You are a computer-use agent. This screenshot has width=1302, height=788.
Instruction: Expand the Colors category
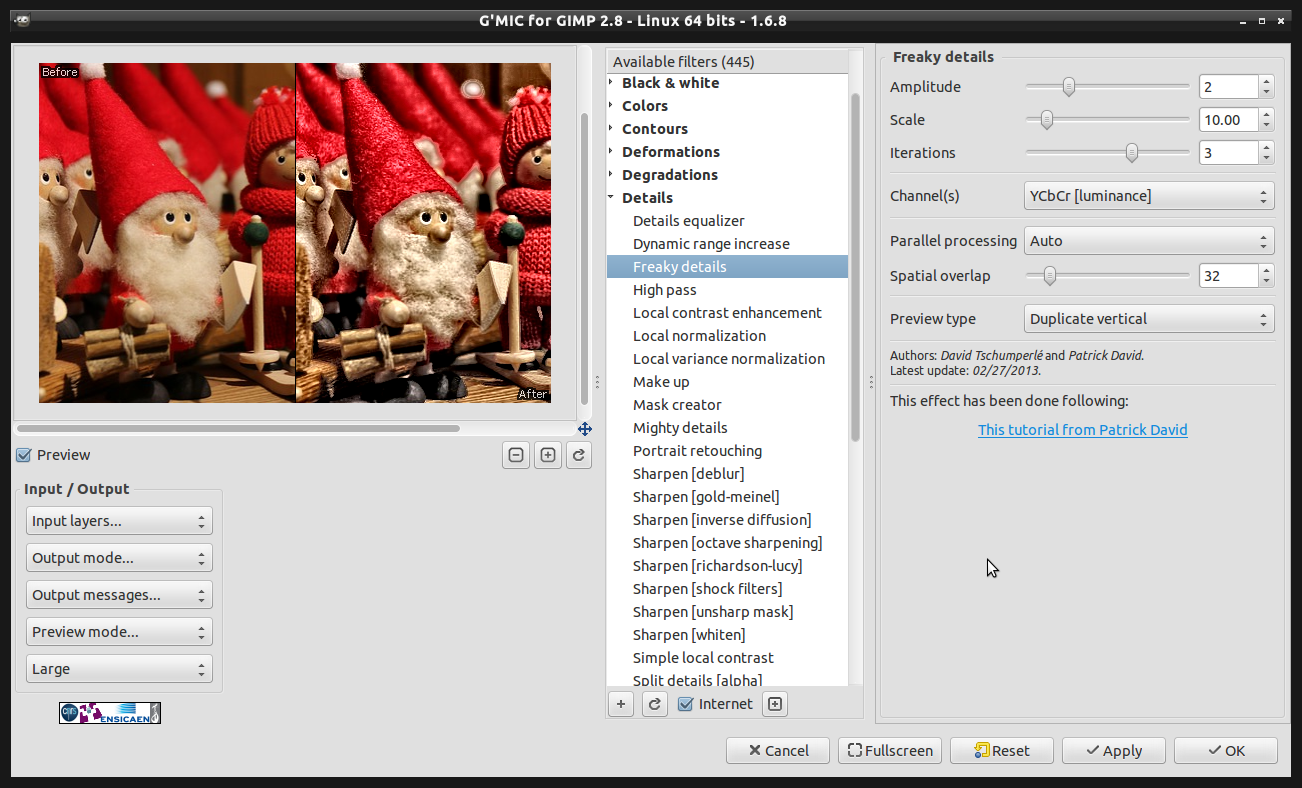[611, 106]
